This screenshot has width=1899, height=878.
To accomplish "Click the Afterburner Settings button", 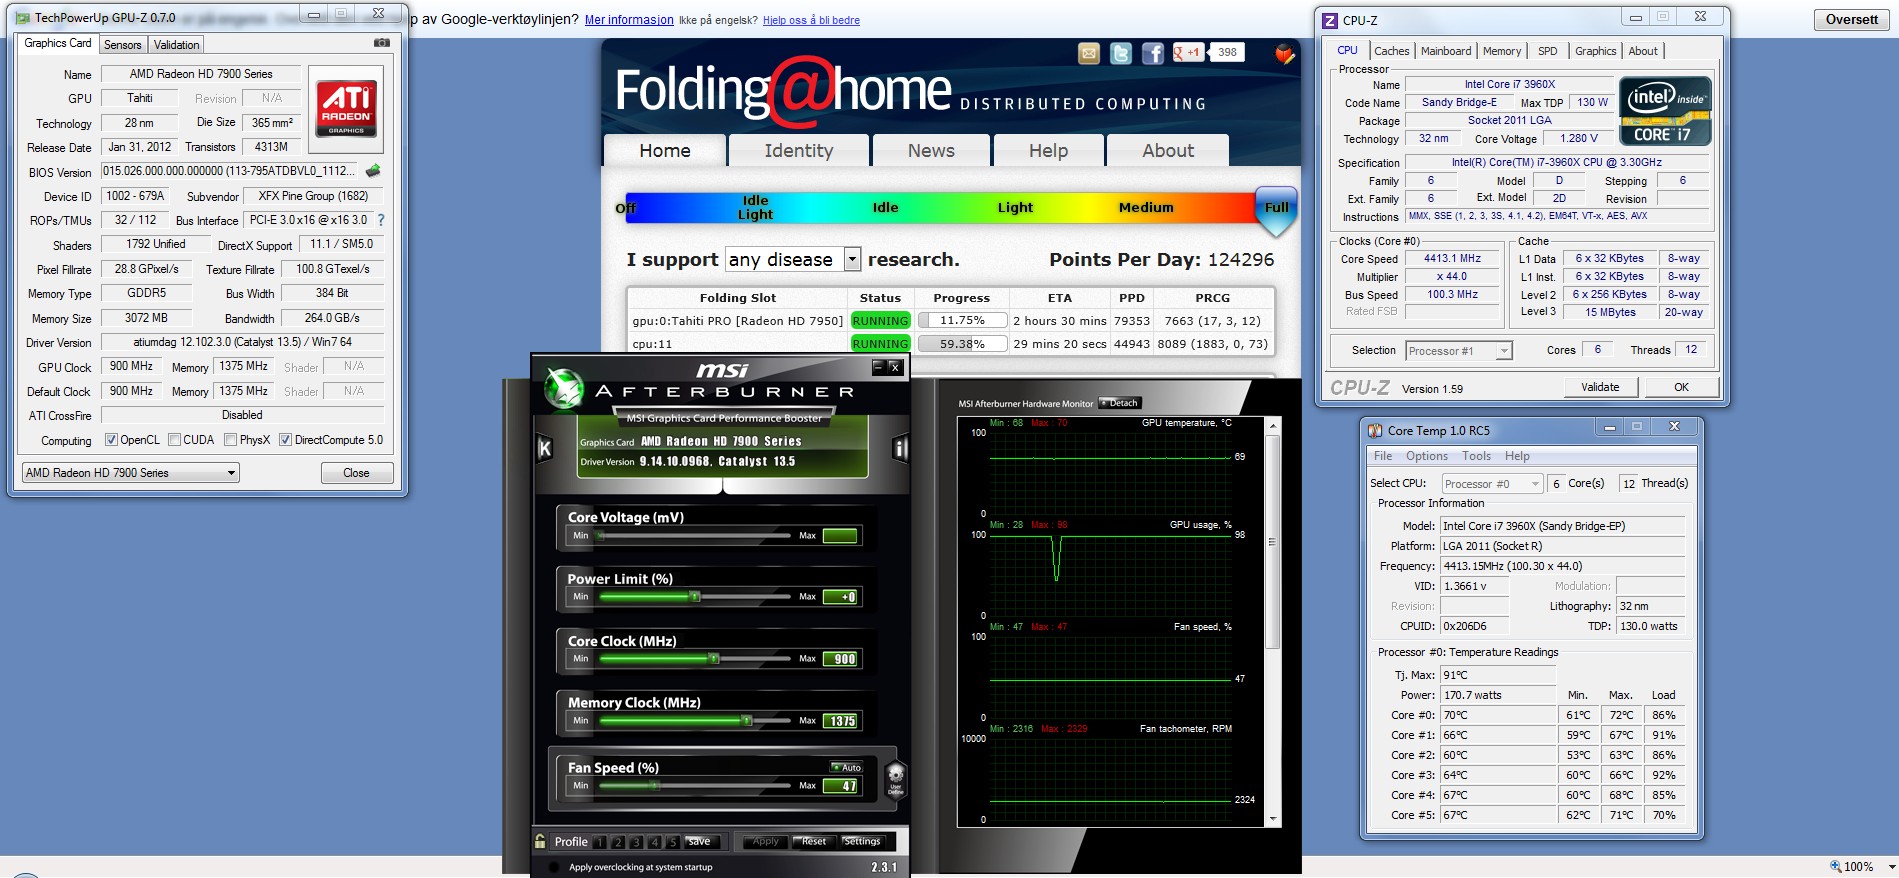I will (862, 841).
